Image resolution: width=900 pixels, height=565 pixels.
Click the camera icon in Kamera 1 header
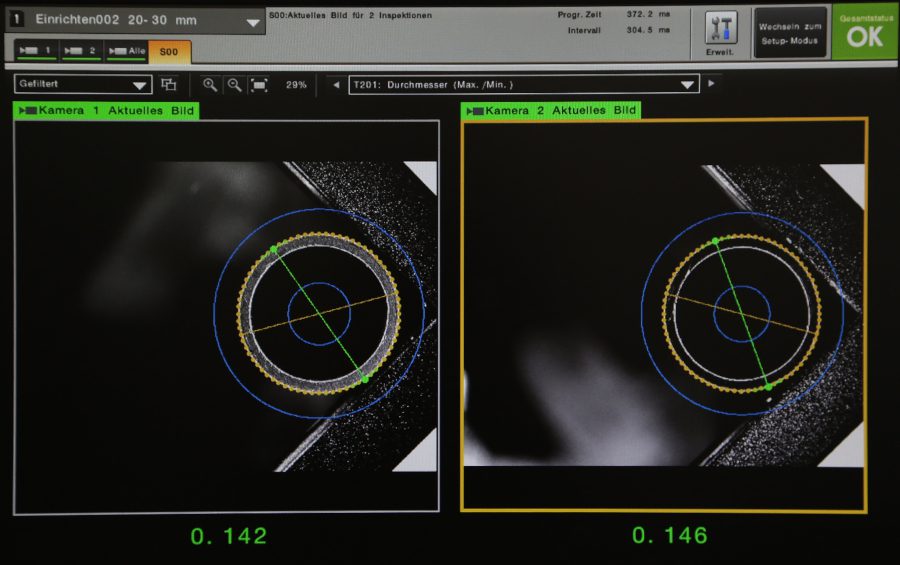pos(28,111)
